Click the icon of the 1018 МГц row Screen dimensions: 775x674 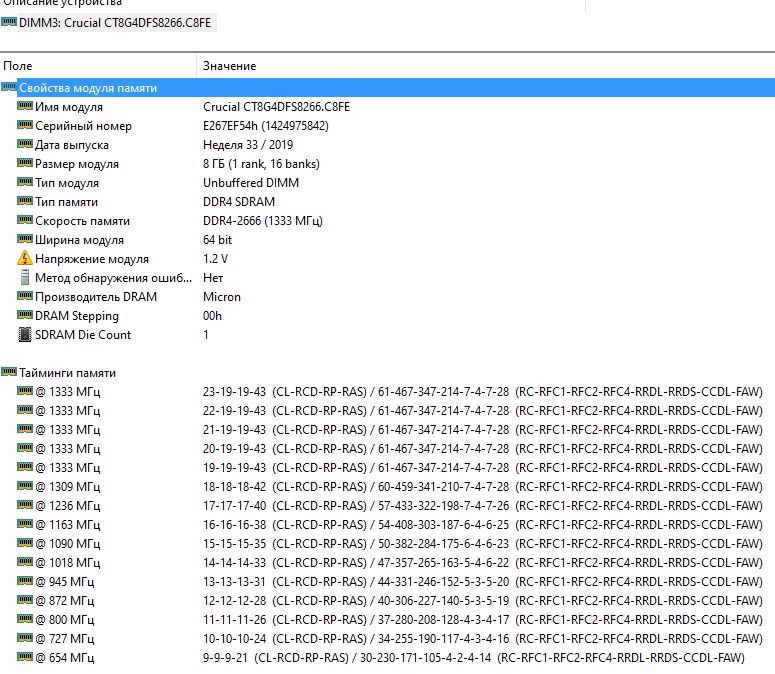pos(25,562)
